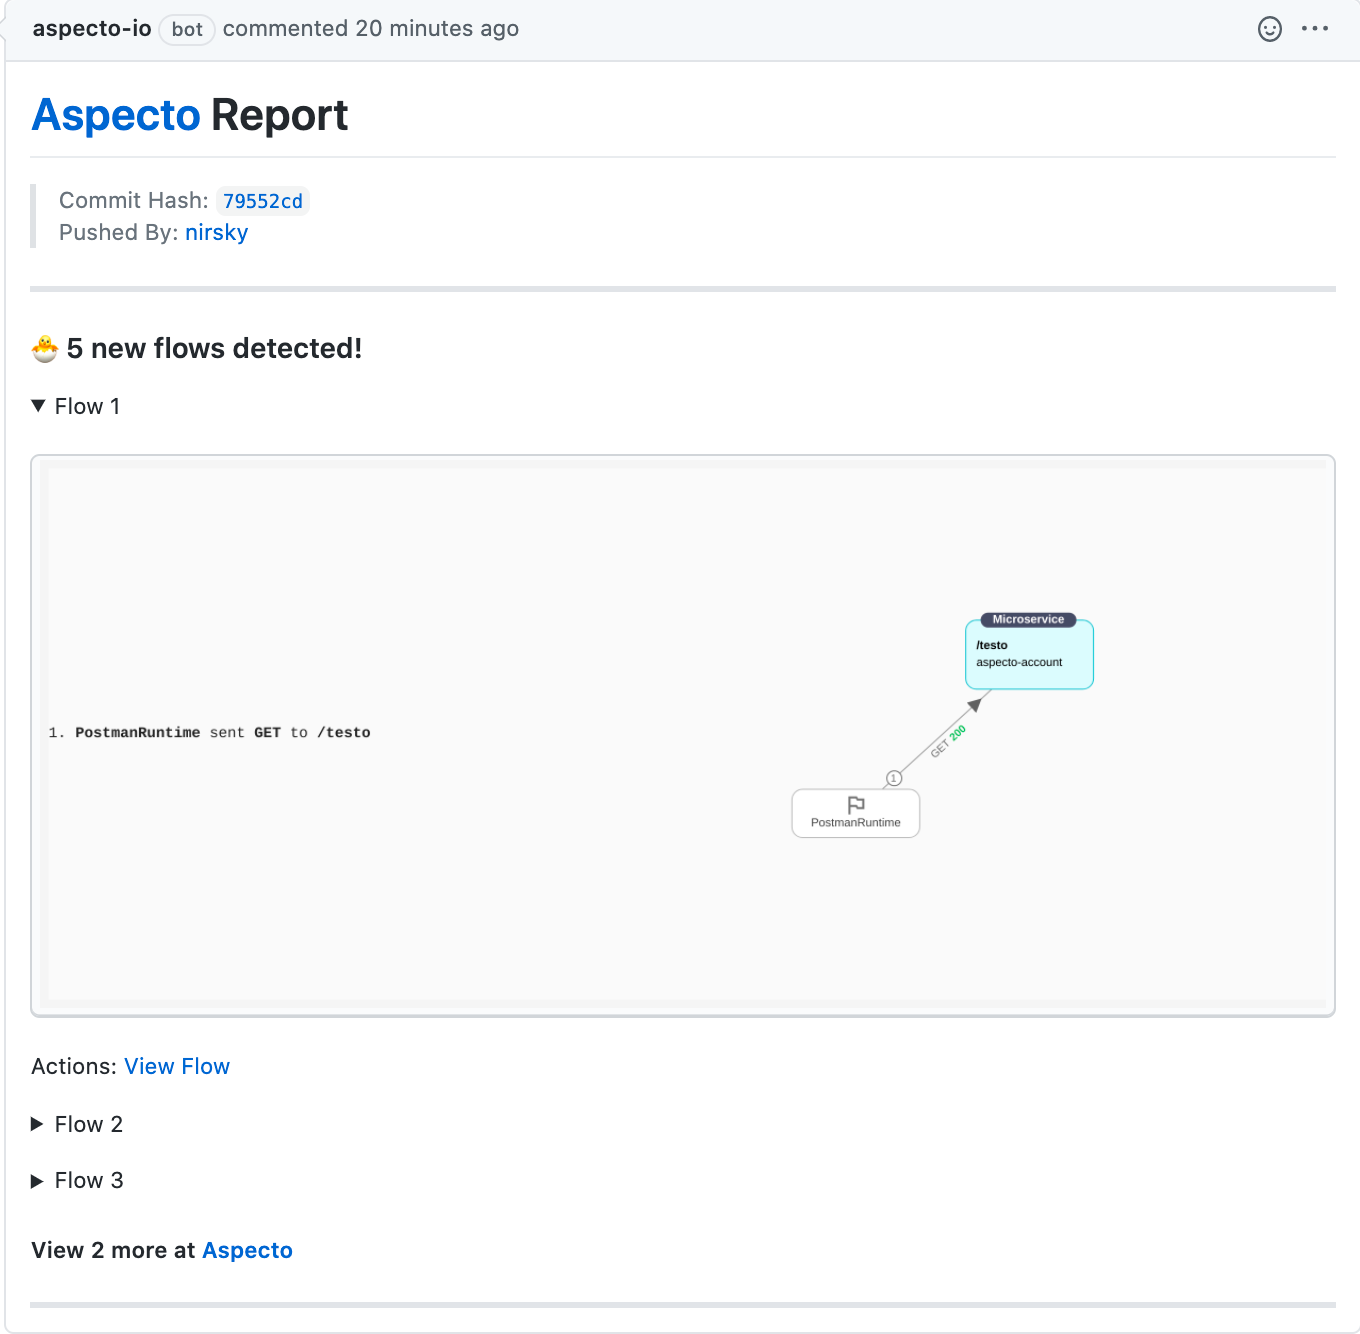This screenshot has height=1334, width=1360.
Task: Click the PostmanRuntime node in the flow diagram
Action: 855,813
